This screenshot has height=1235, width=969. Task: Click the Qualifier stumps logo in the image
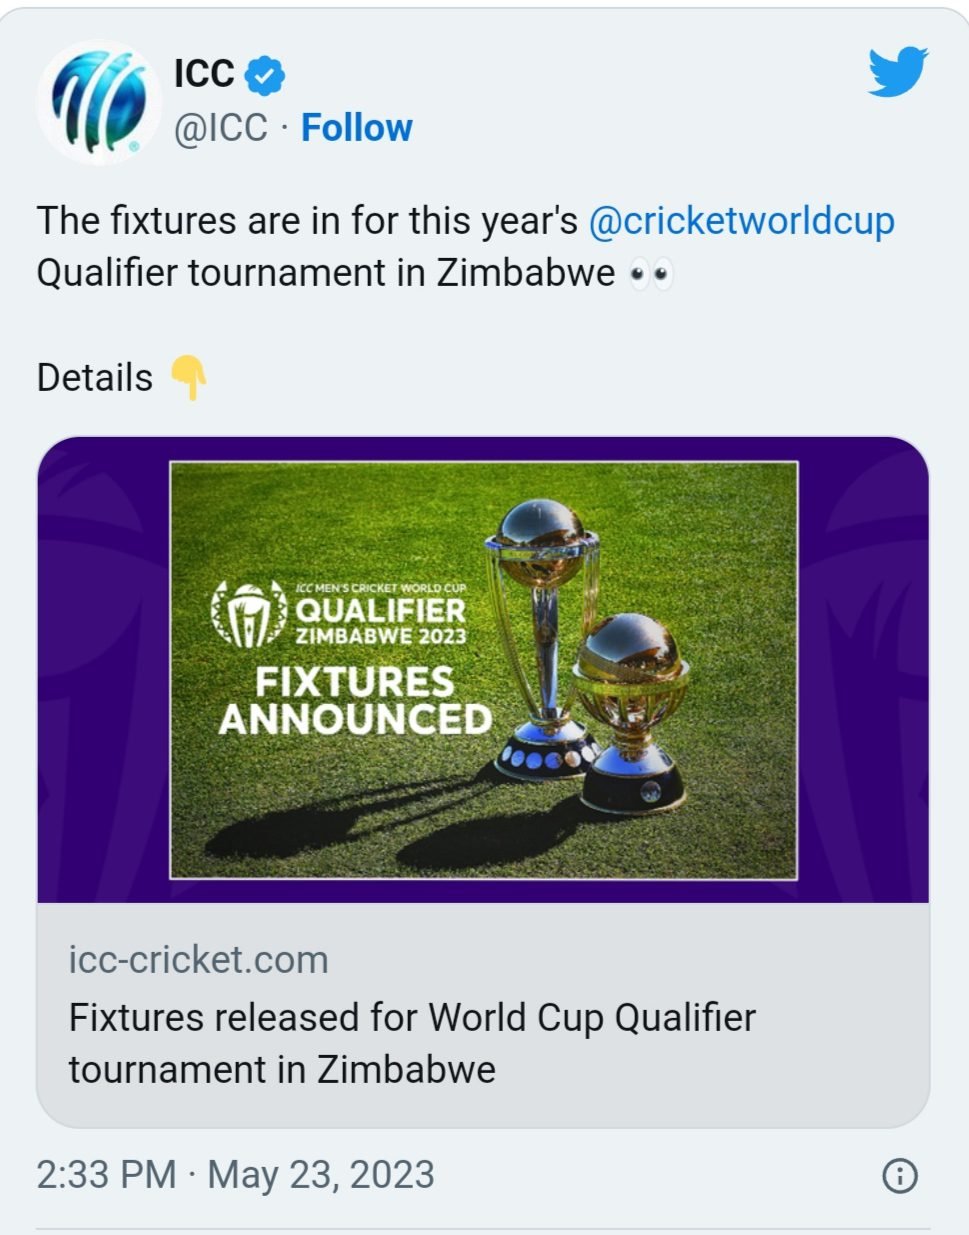click(x=248, y=613)
